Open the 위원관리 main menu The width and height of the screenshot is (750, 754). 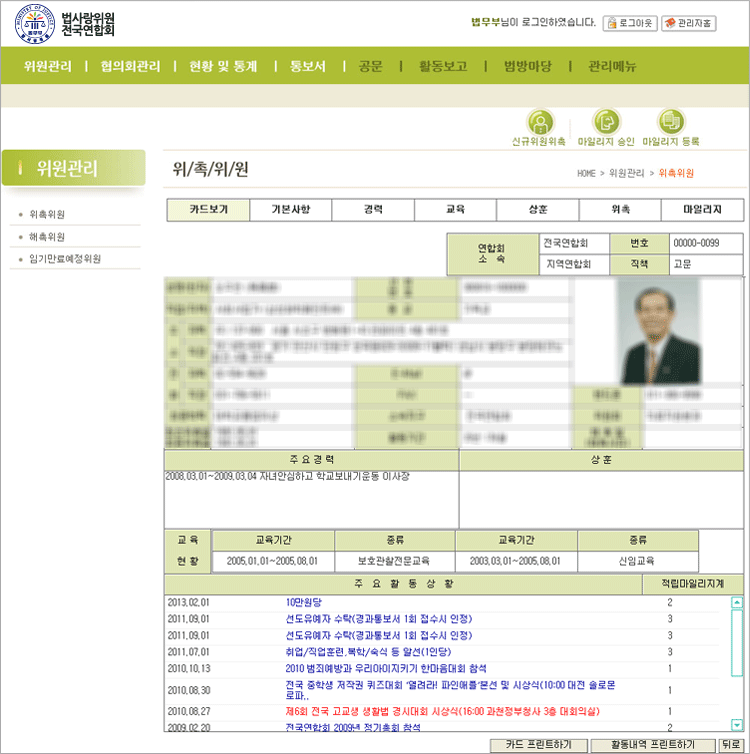tap(47, 67)
